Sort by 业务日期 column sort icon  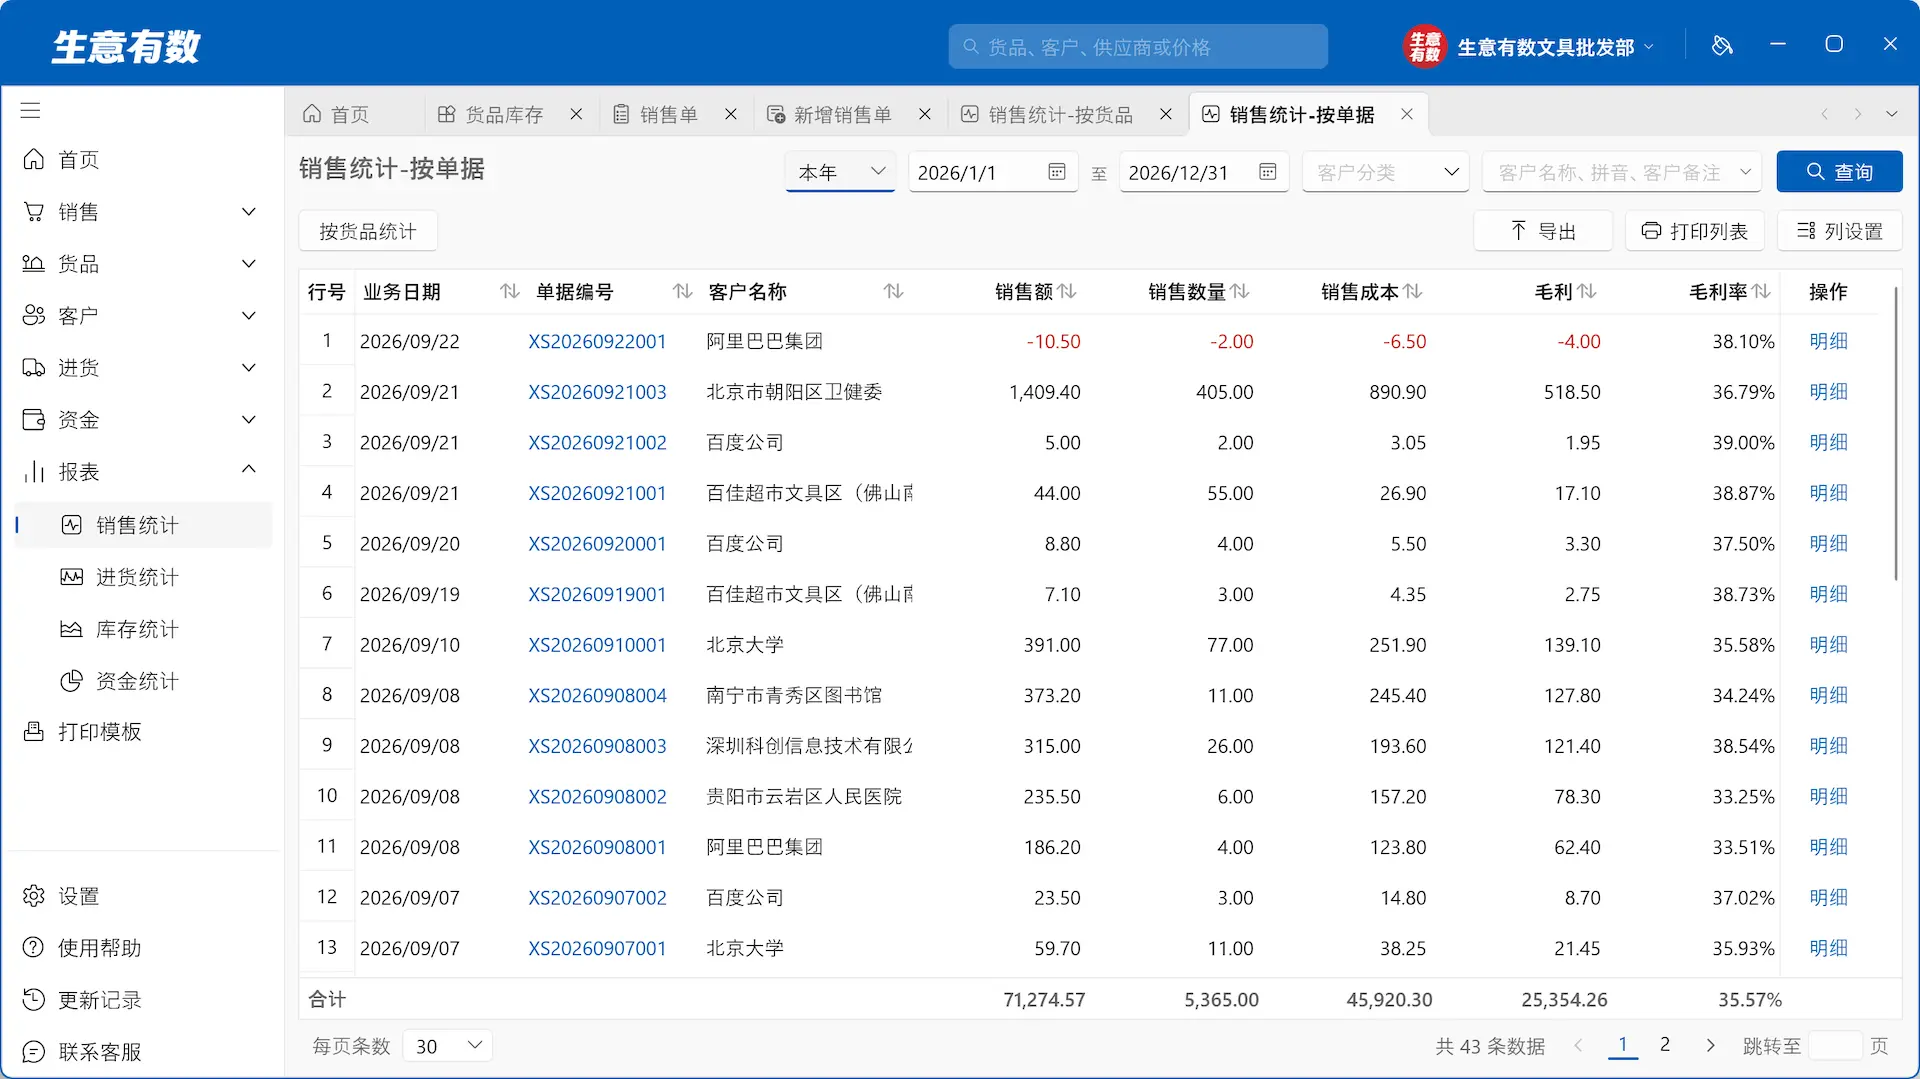click(510, 291)
